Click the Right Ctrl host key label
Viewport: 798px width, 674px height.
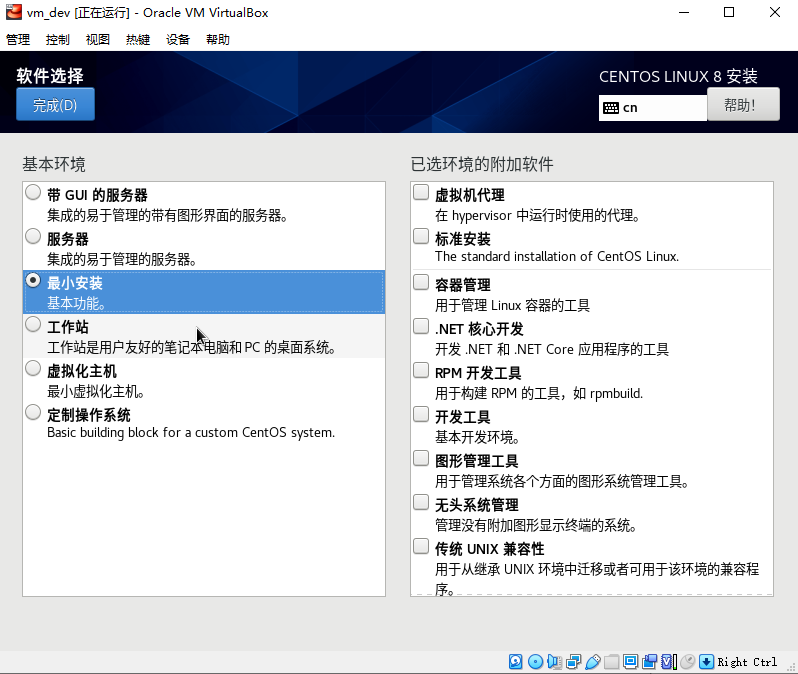click(747, 662)
